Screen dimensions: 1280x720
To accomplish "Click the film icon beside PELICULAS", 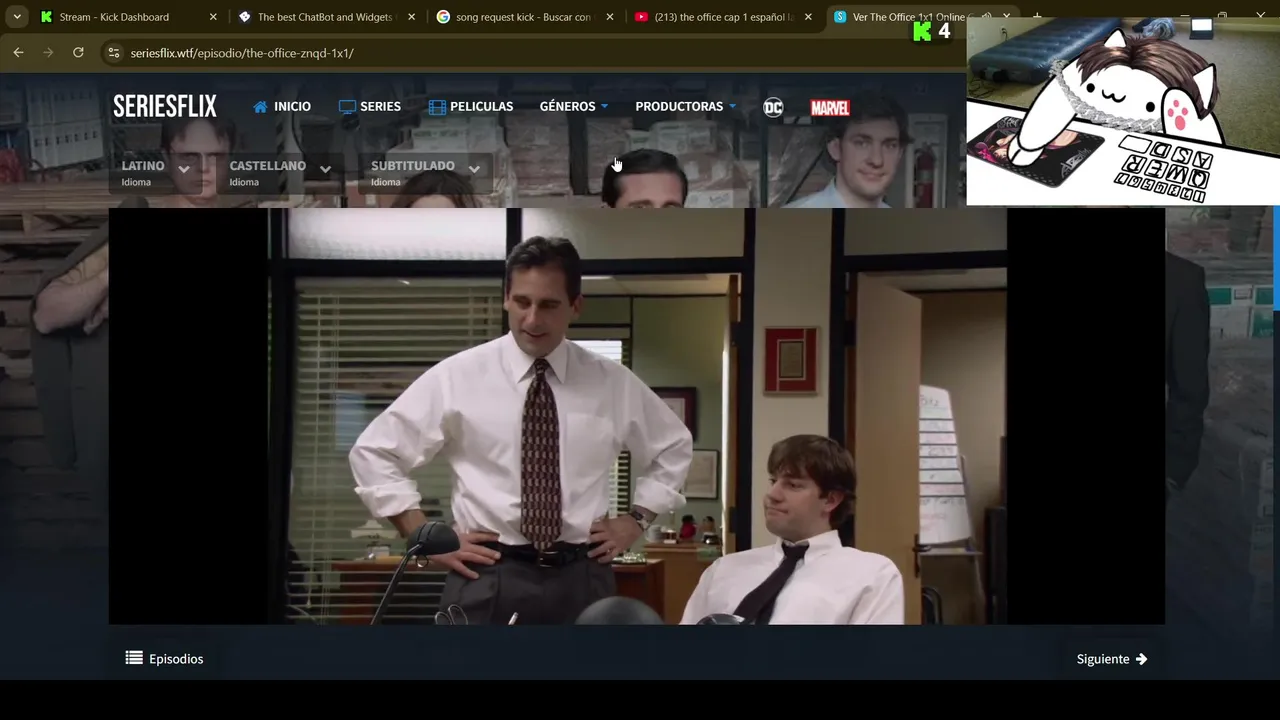I will tap(437, 107).
